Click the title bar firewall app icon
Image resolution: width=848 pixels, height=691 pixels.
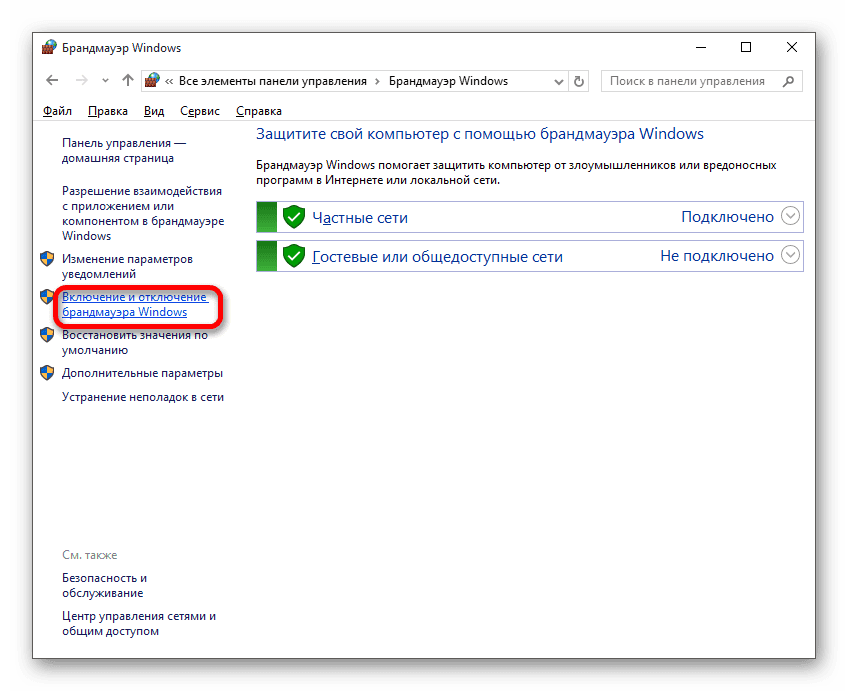pos(49,47)
